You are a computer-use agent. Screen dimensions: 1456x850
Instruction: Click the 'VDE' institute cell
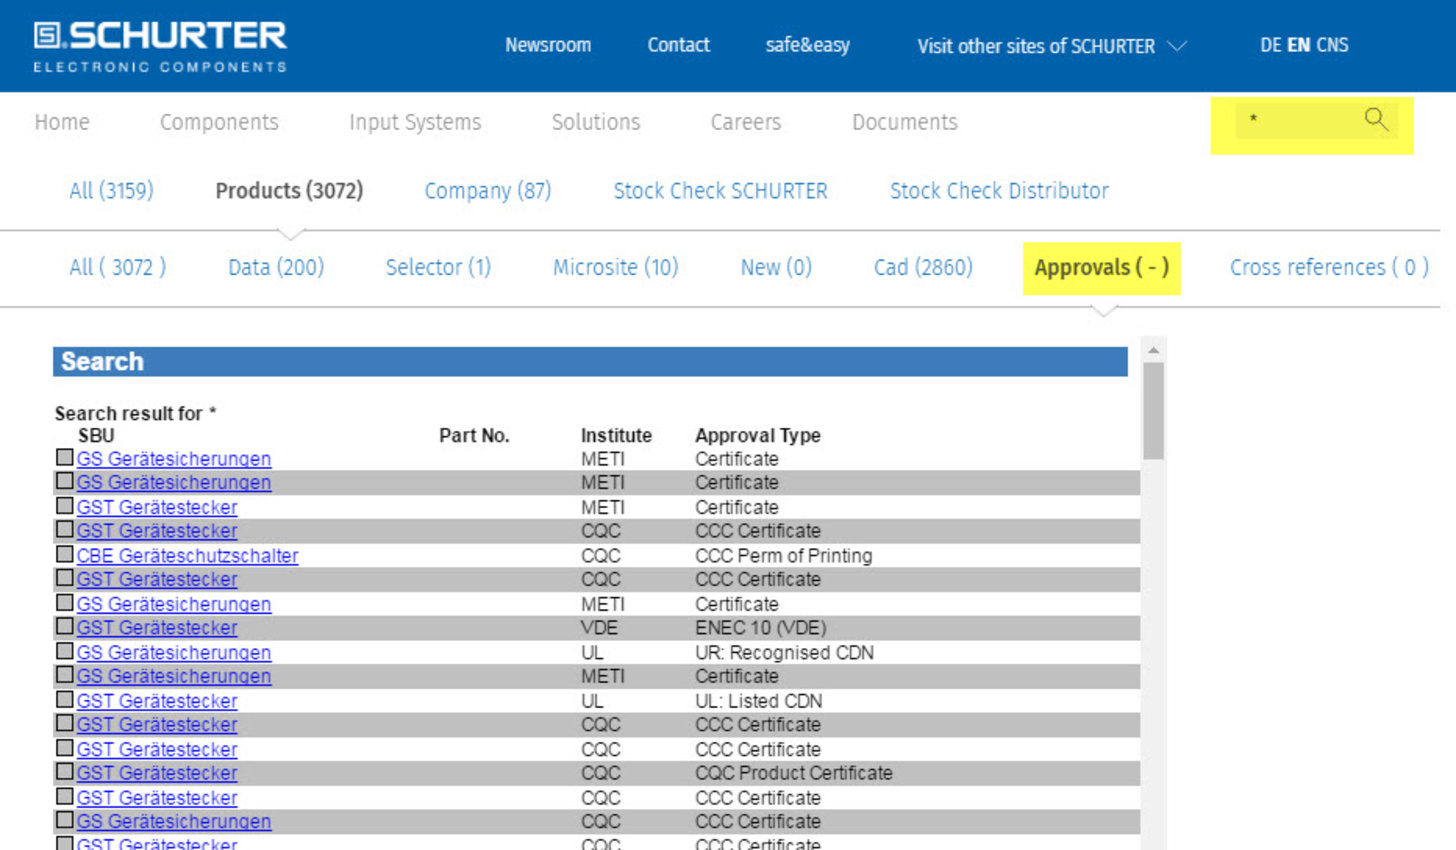tap(600, 628)
